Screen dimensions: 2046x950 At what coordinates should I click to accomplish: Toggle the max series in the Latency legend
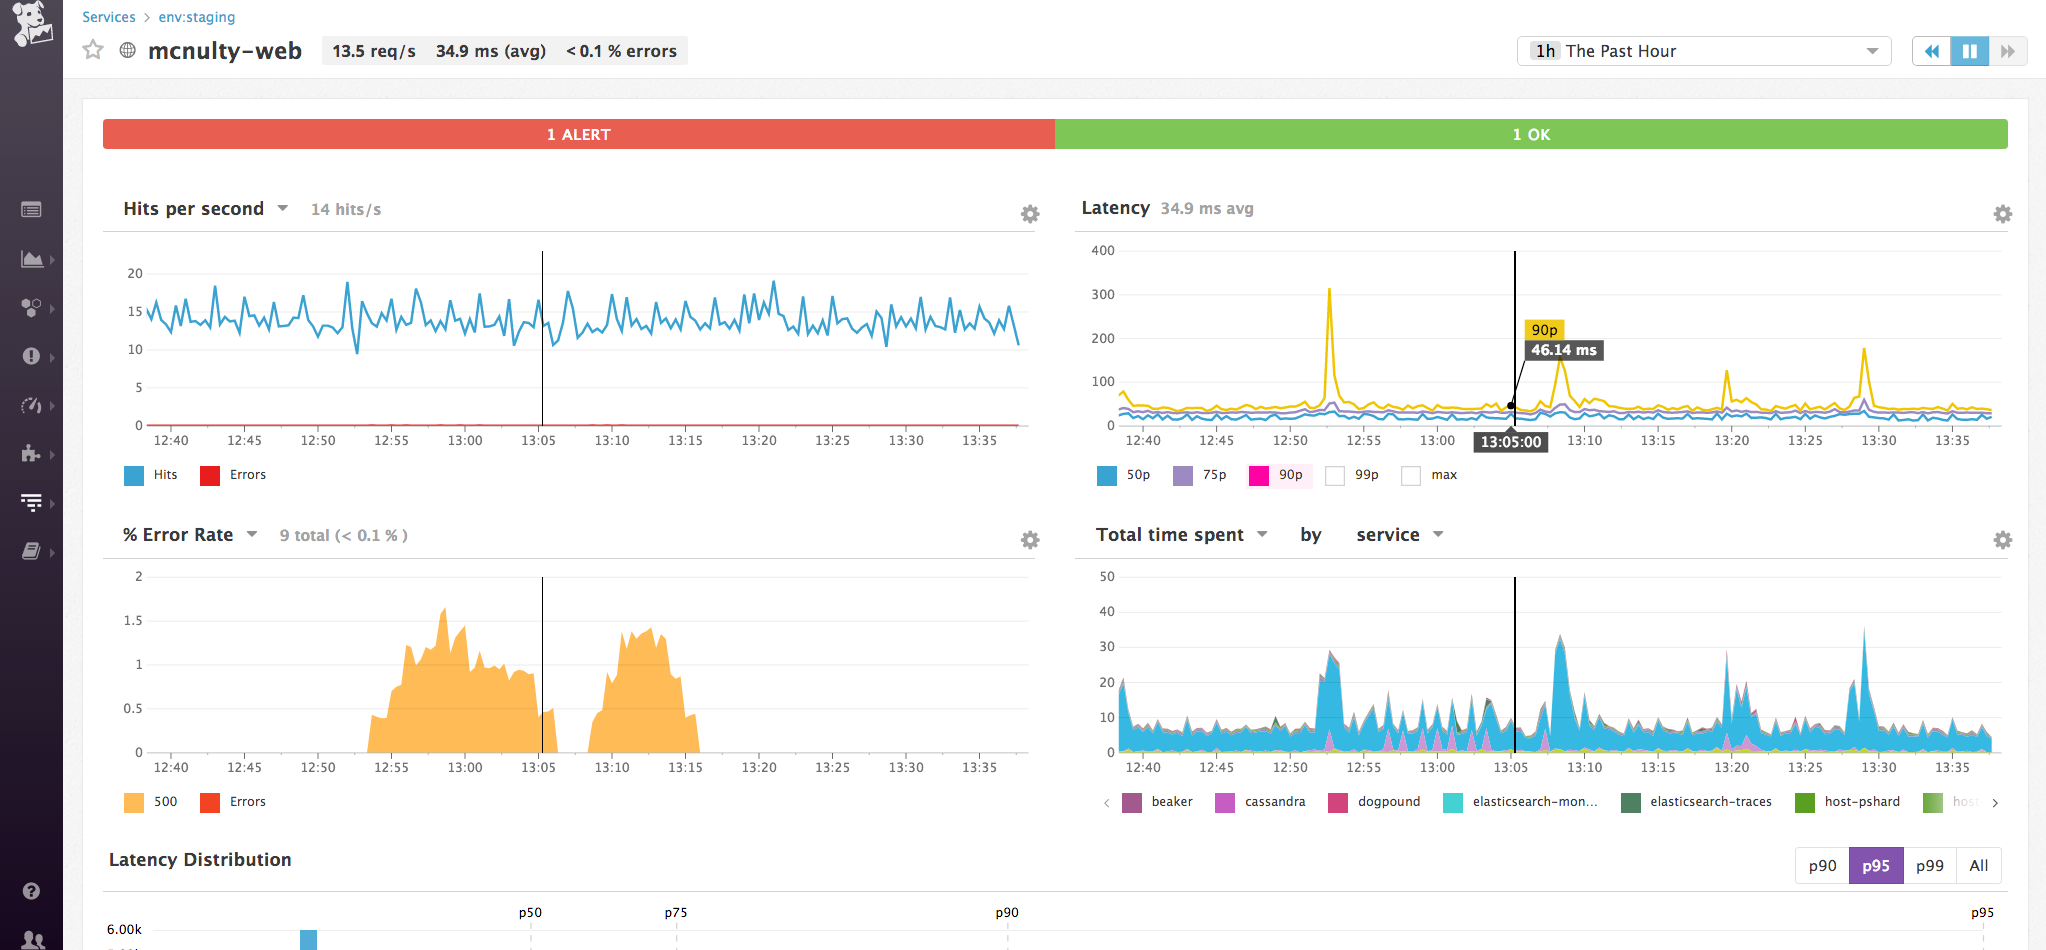(x=1429, y=475)
